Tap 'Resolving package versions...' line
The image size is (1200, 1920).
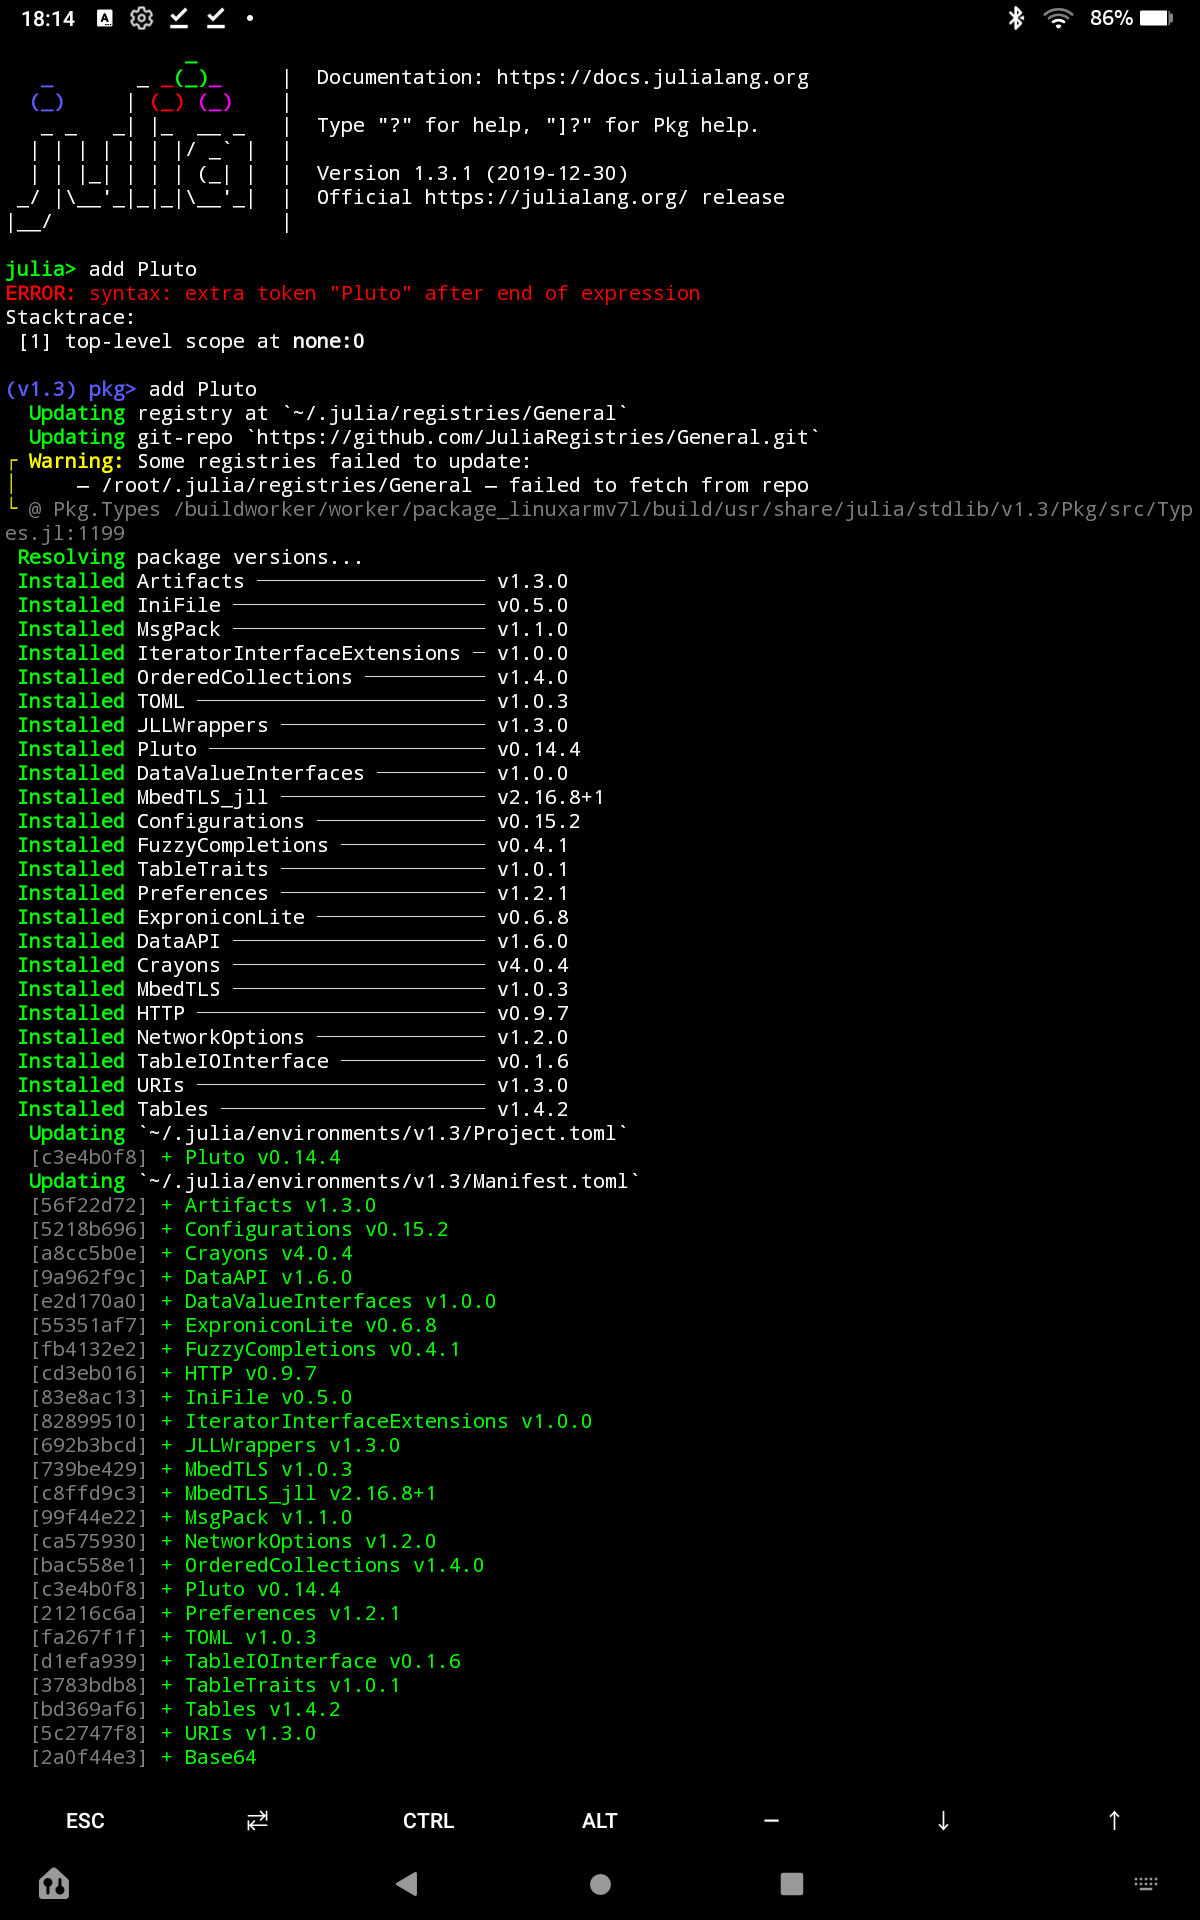click(190, 557)
